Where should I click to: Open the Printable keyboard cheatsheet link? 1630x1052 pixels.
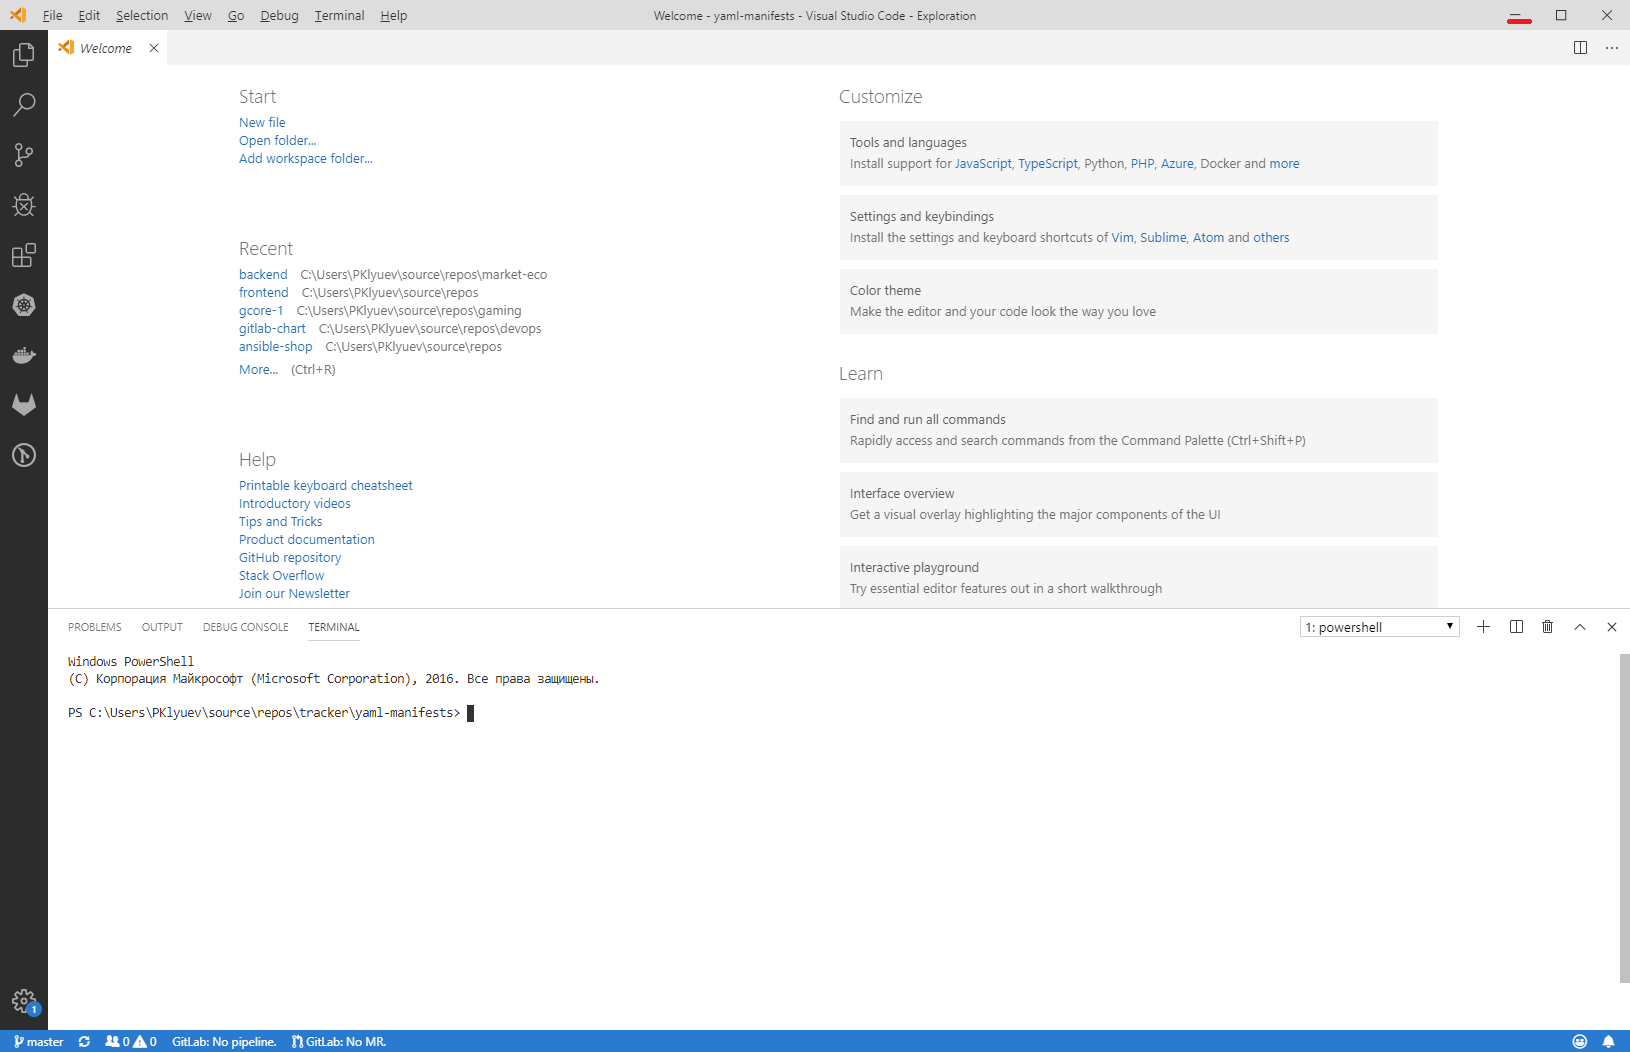[325, 485]
